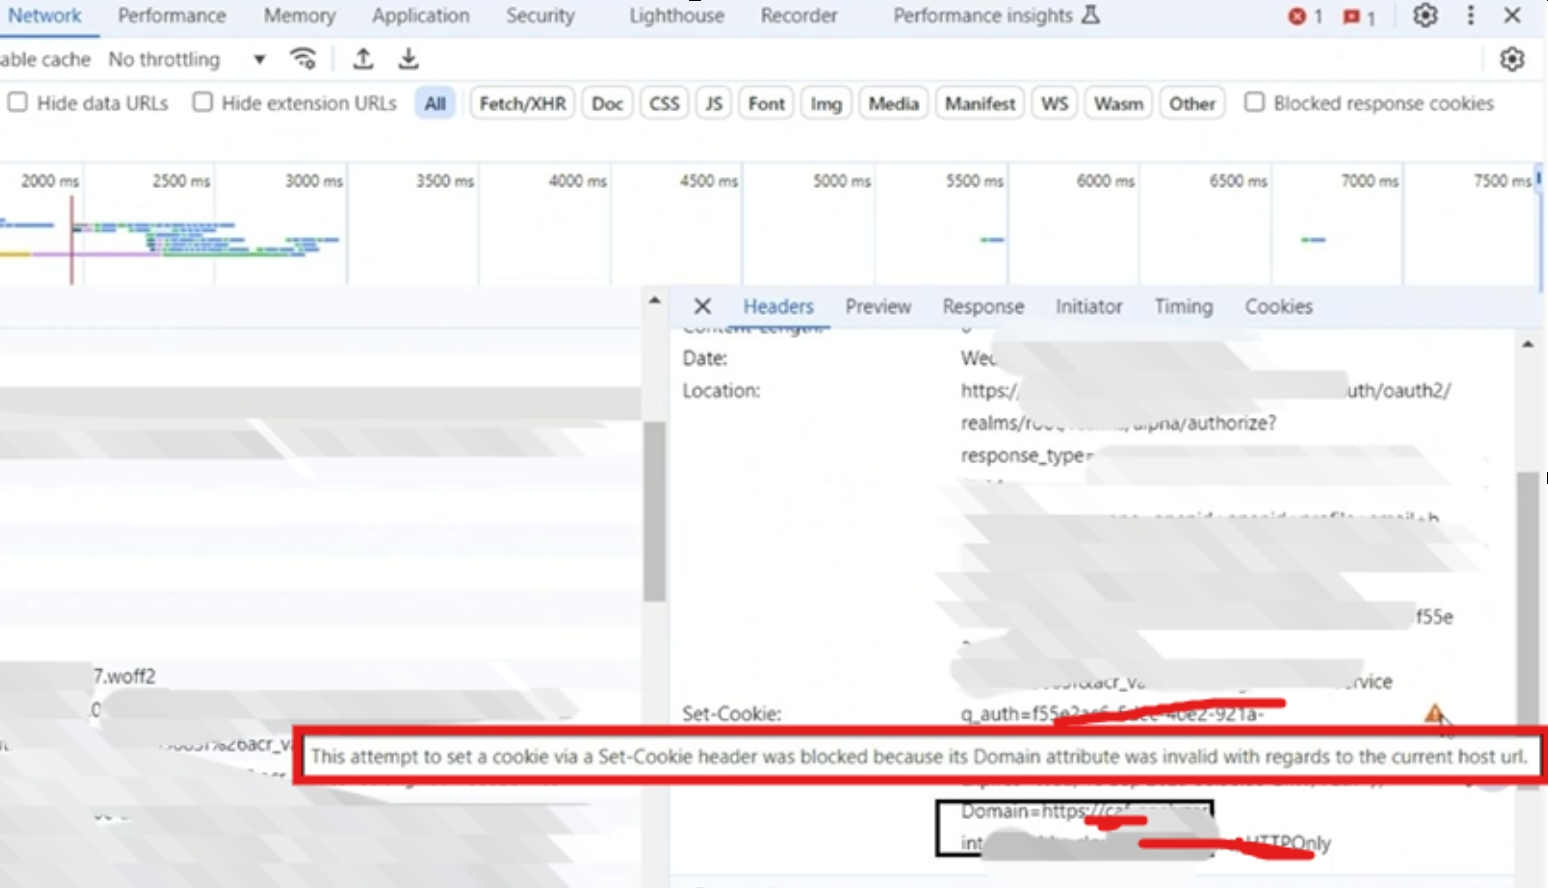Open DevTools settings gear icon
Viewport: 1548px width, 888px height.
coord(1425,16)
